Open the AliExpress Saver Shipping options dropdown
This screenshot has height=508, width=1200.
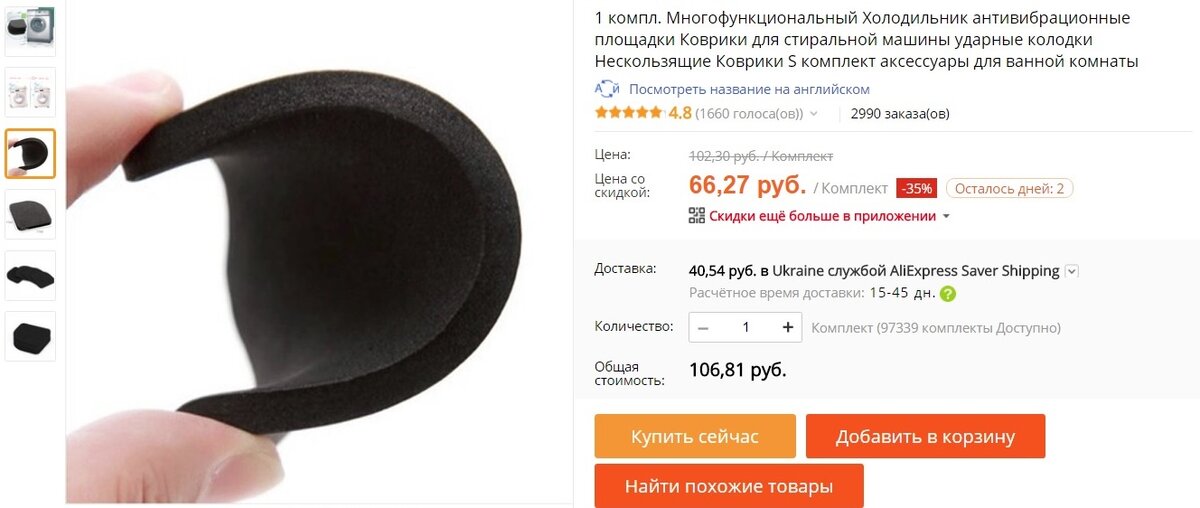point(1072,271)
